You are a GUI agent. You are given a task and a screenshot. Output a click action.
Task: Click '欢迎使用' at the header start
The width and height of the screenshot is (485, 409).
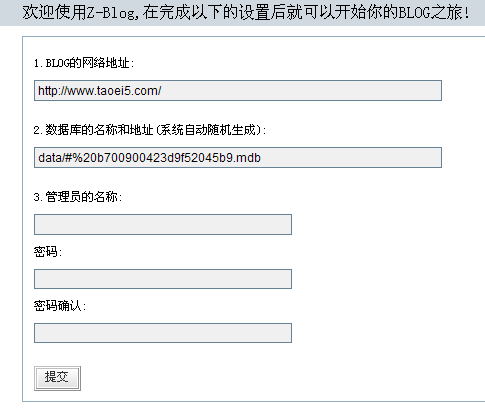[55, 13]
